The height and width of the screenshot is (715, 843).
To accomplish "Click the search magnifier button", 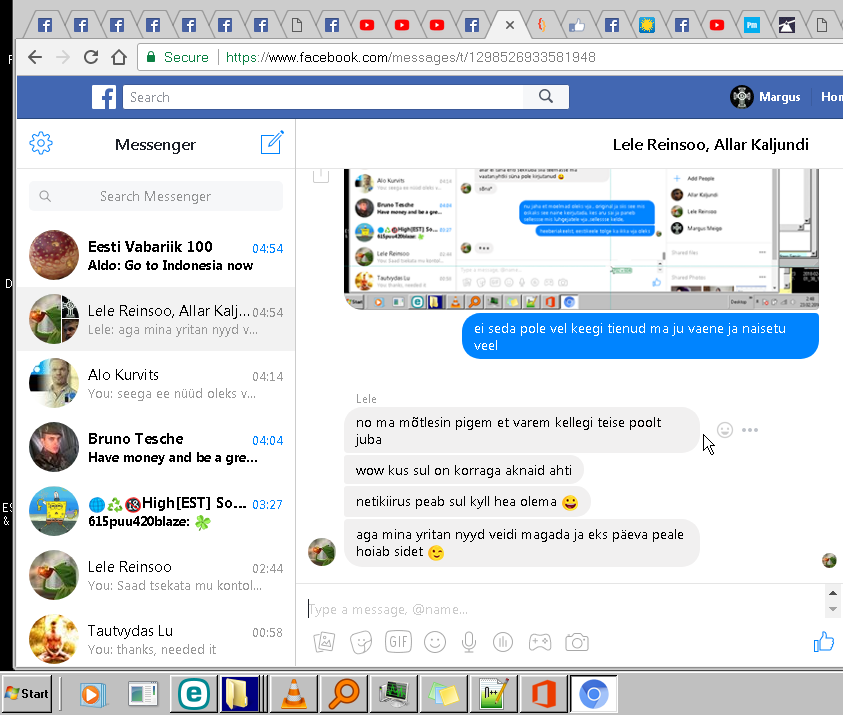I will click(x=546, y=97).
